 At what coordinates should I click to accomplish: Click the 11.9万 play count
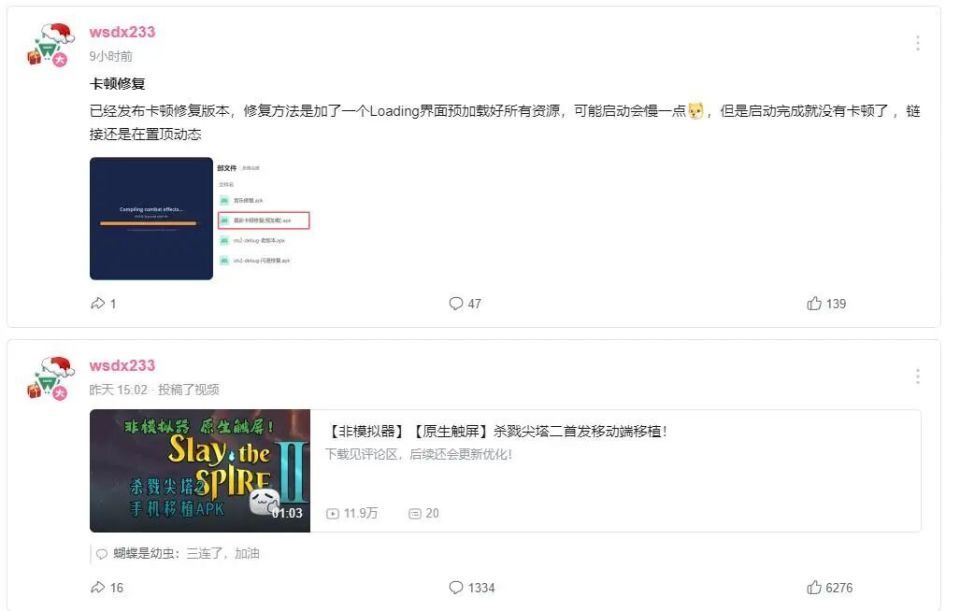352,513
